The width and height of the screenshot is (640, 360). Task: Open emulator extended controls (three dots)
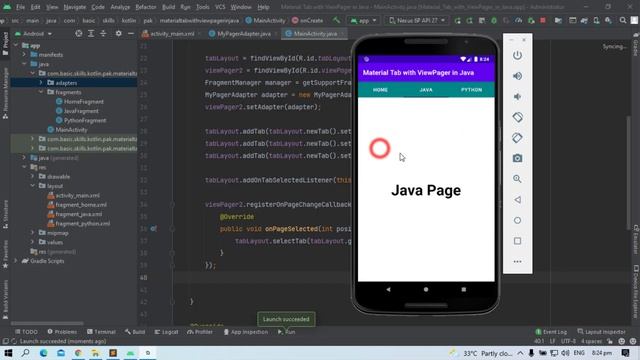517,262
